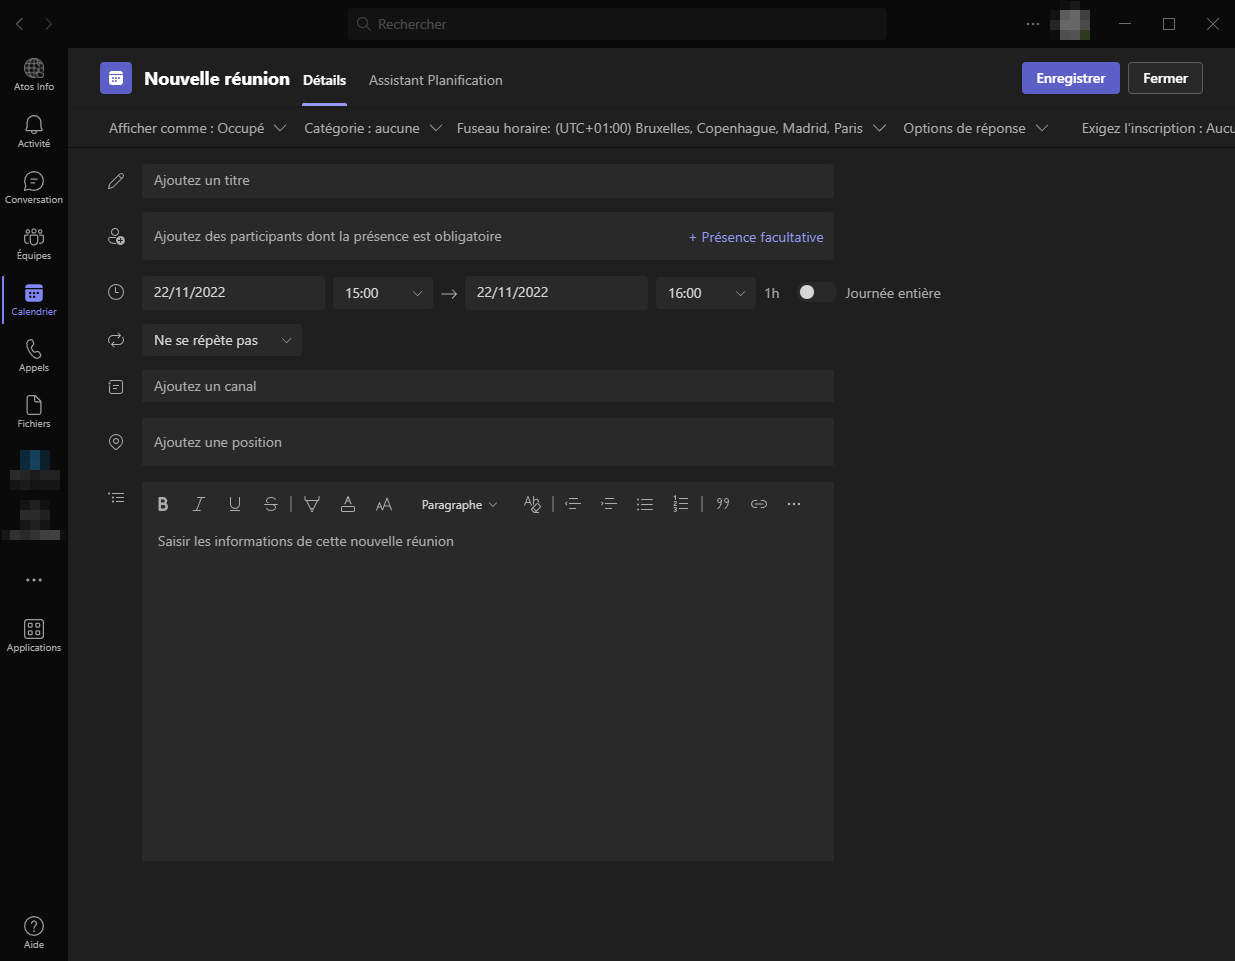1235x961 pixels.
Task: Insert a quote block
Action: tap(723, 504)
